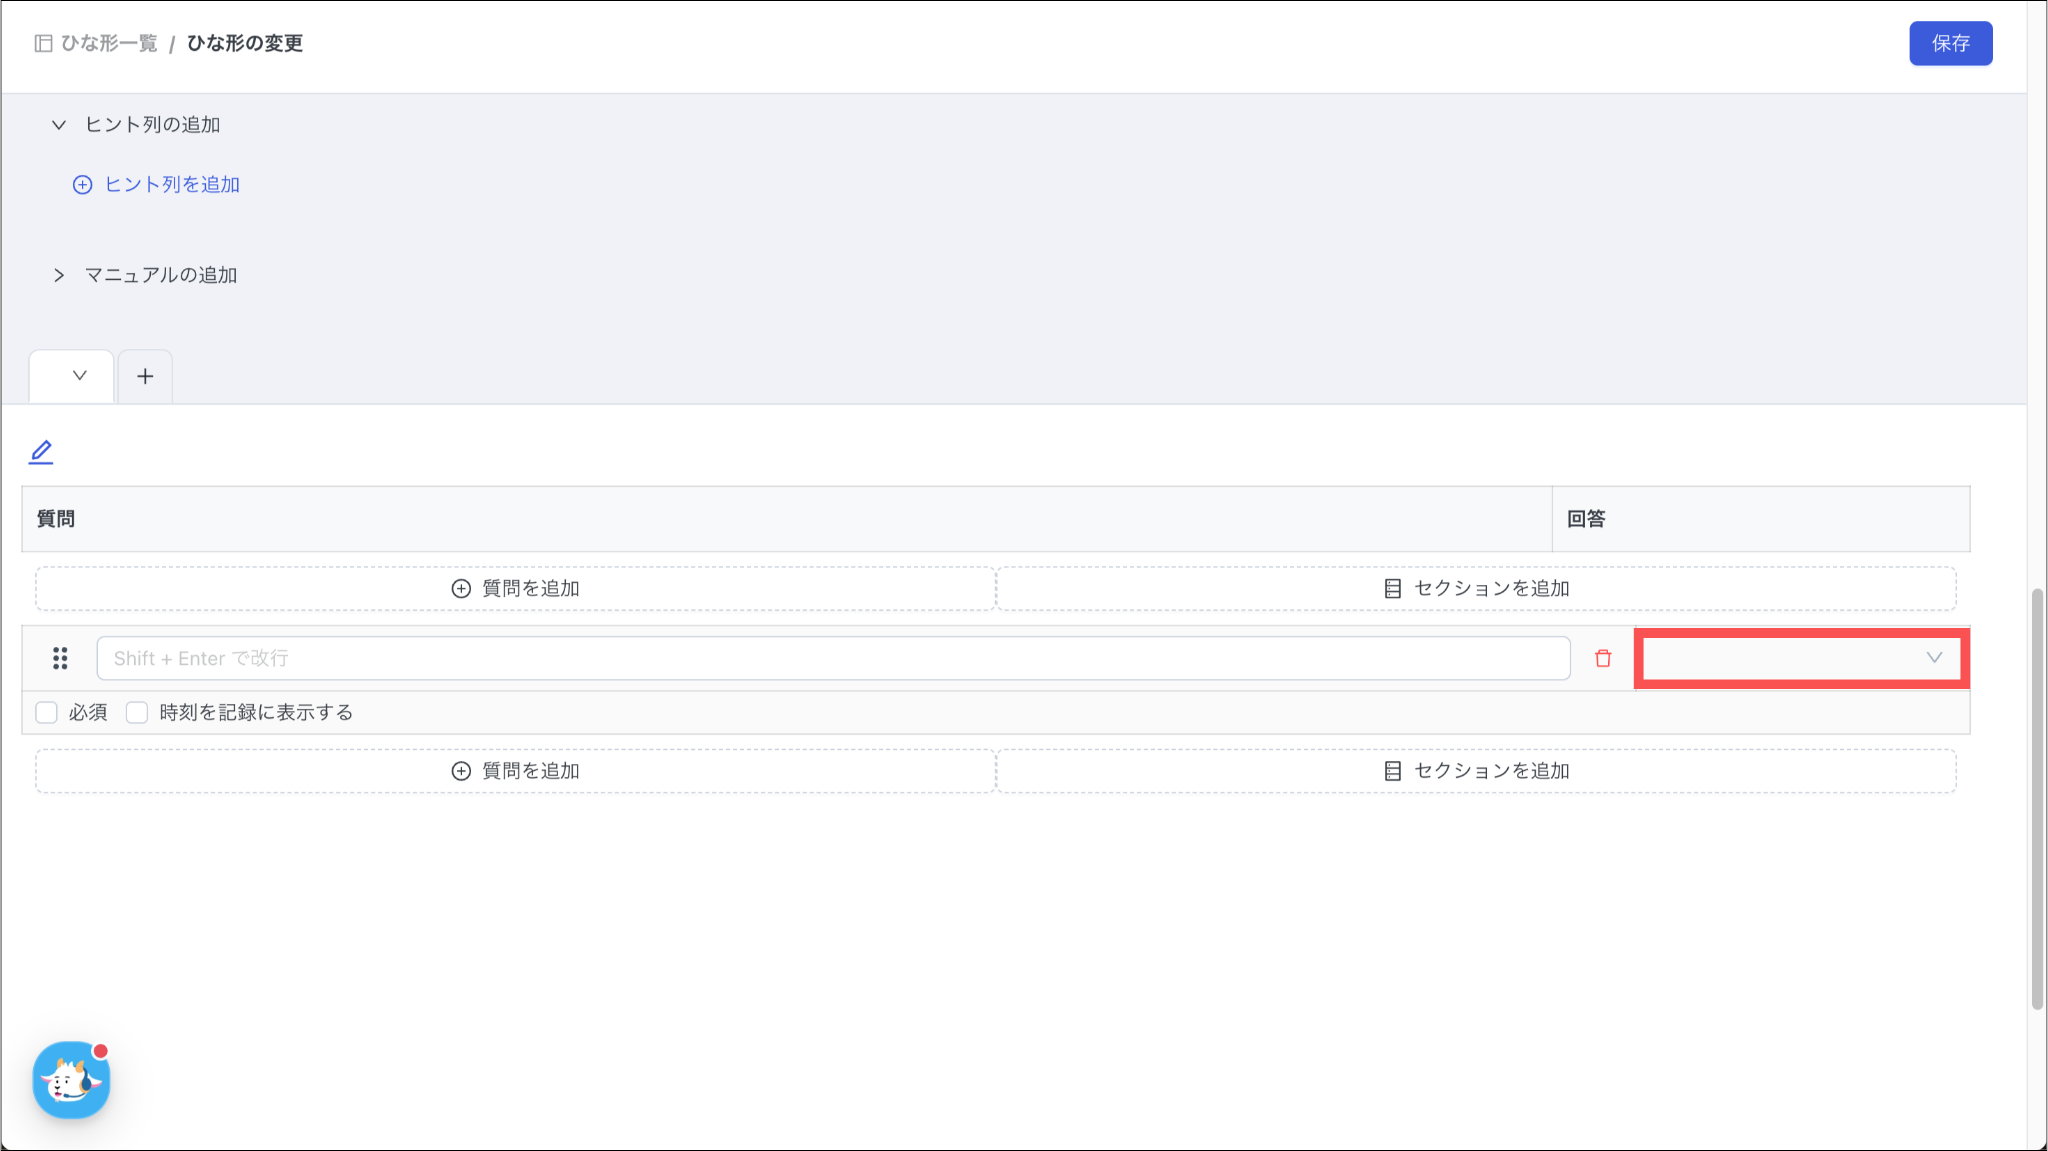The image size is (2048, 1151).
Task: Collapse the ヒント列の追加 section
Action: (x=59, y=125)
